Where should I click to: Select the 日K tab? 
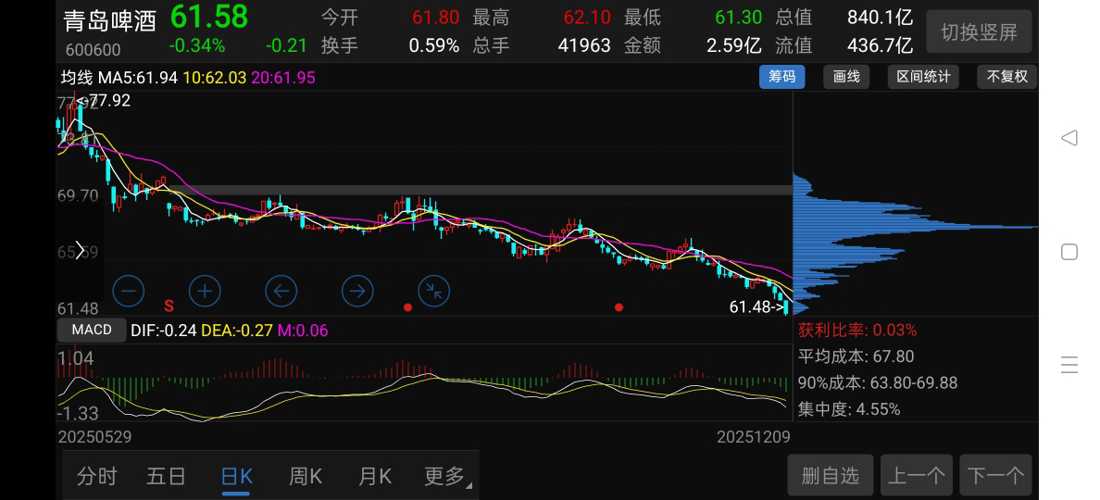pos(236,477)
